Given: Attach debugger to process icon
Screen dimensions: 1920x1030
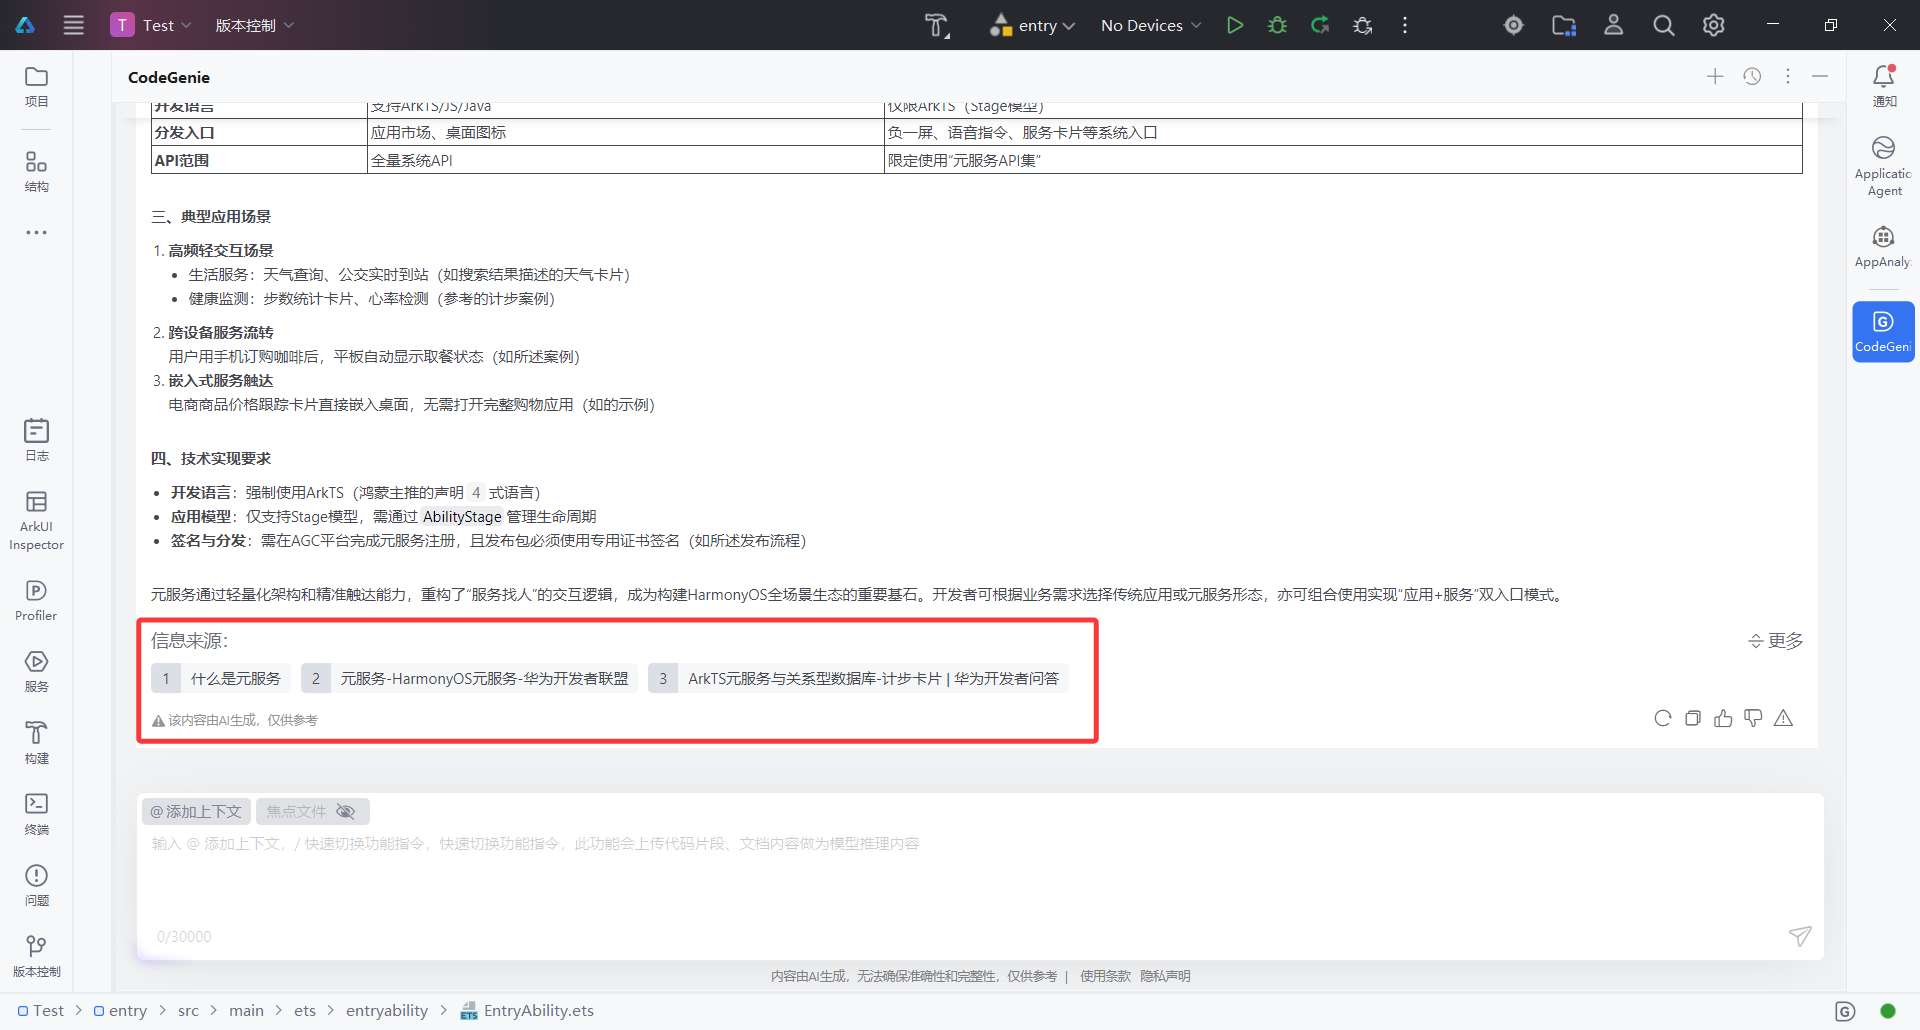Looking at the screenshot, I should [x=1362, y=25].
